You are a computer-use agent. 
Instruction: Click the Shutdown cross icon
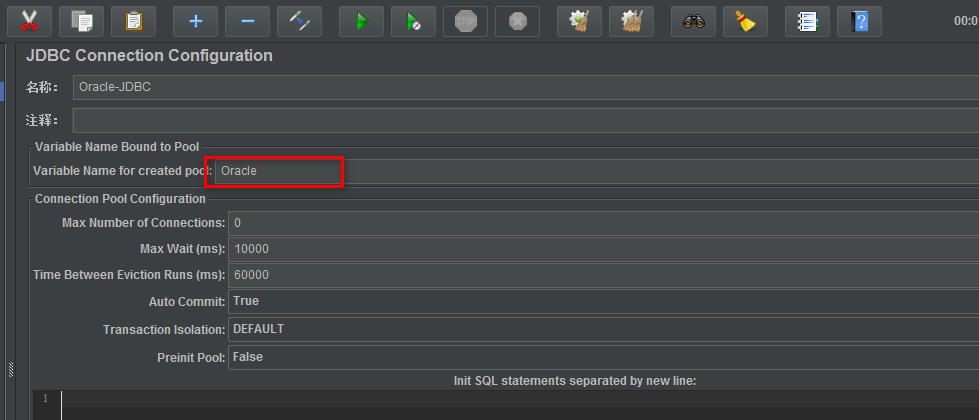click(518, 22)
